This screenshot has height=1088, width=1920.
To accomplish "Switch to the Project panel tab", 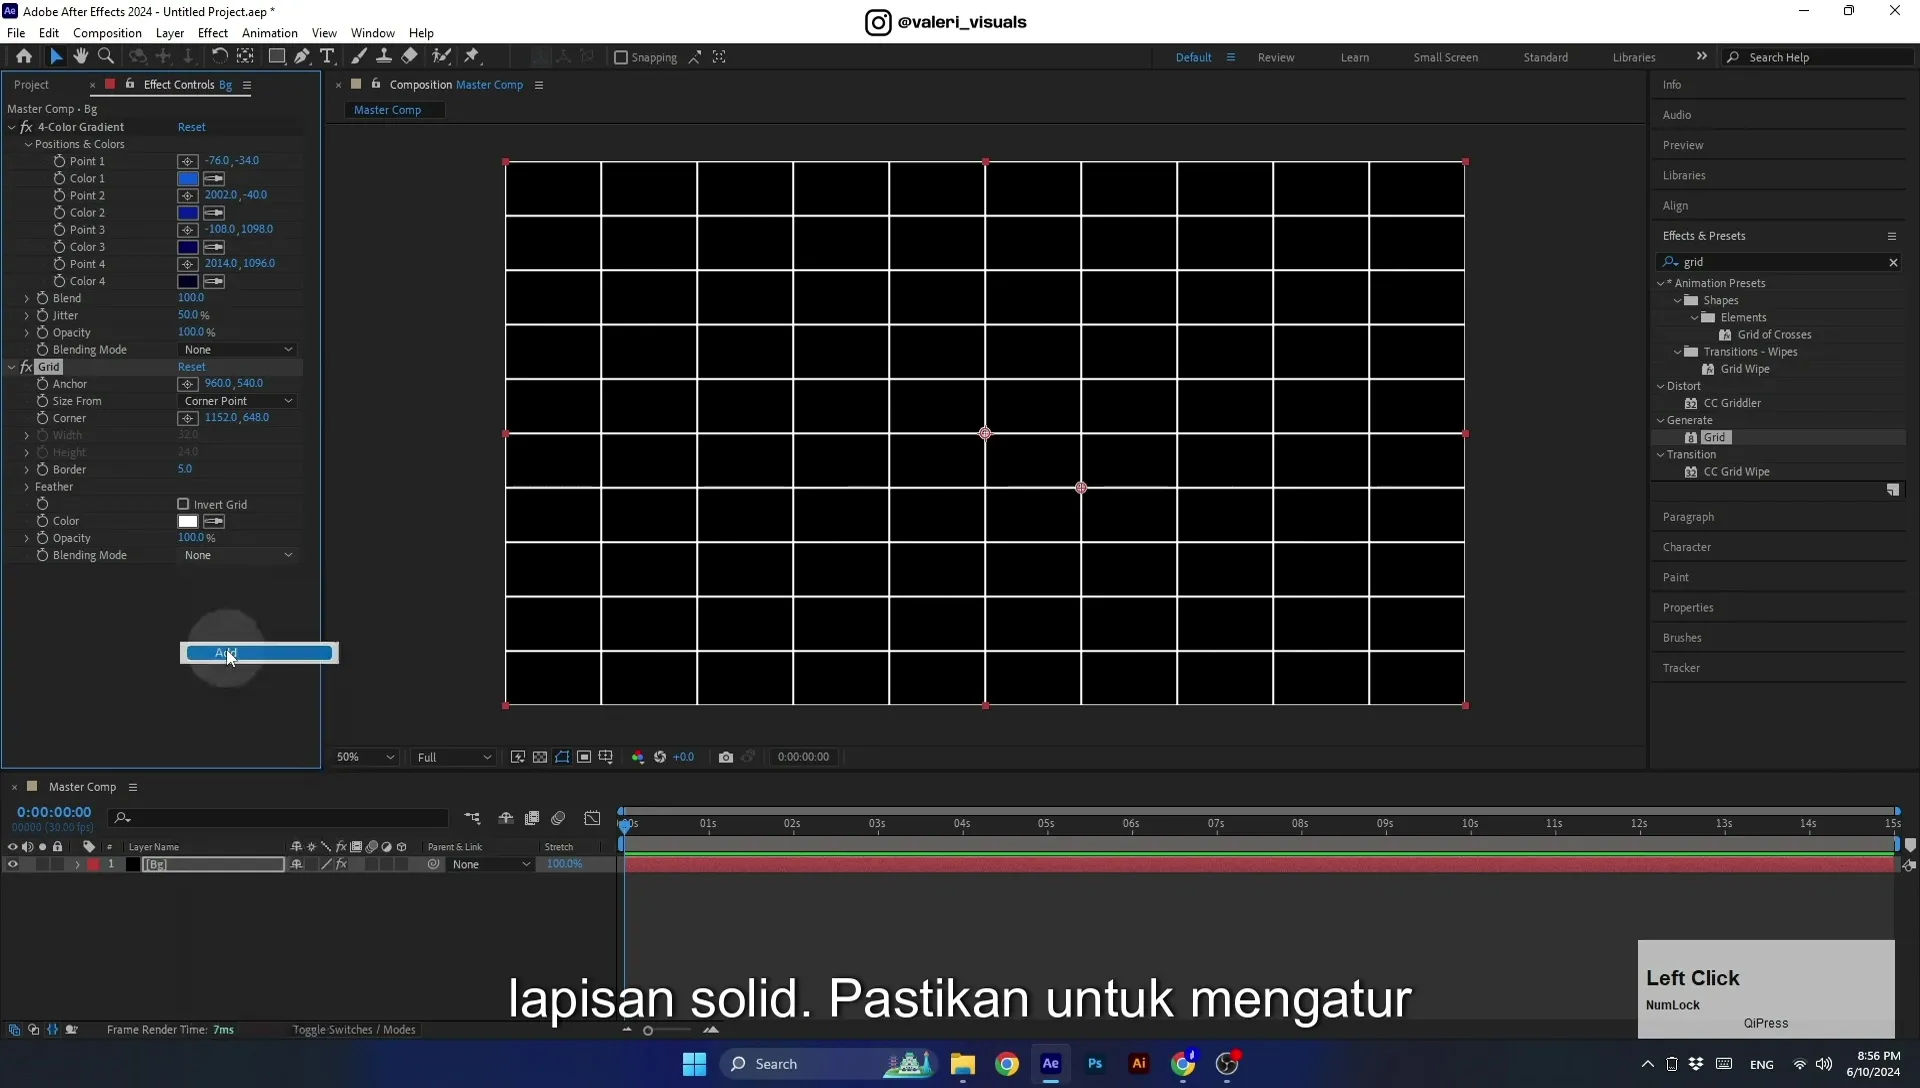I will coord(31,85).
